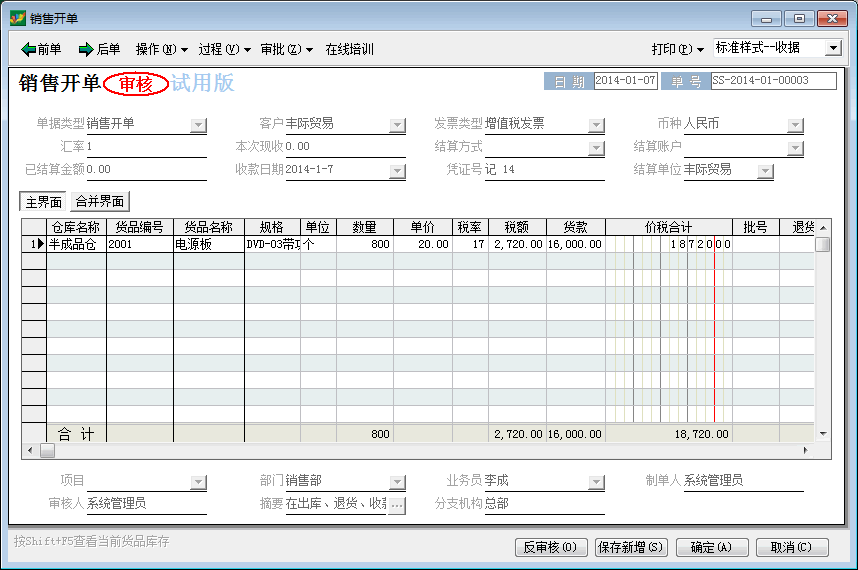Minimize the 销售开单 window

(x=766, y=19)
